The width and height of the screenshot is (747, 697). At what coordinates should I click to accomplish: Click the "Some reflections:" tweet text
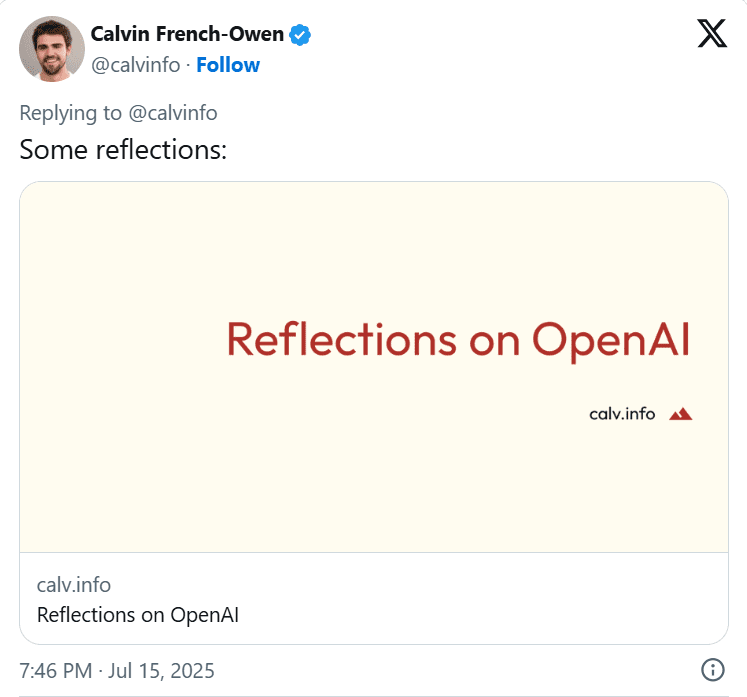point(123,150)
